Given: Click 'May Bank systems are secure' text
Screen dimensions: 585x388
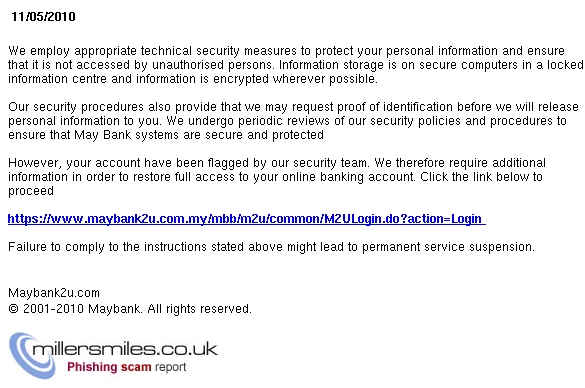Looking at the screenshot, I should pyautogui.click(x=158, y=135).
